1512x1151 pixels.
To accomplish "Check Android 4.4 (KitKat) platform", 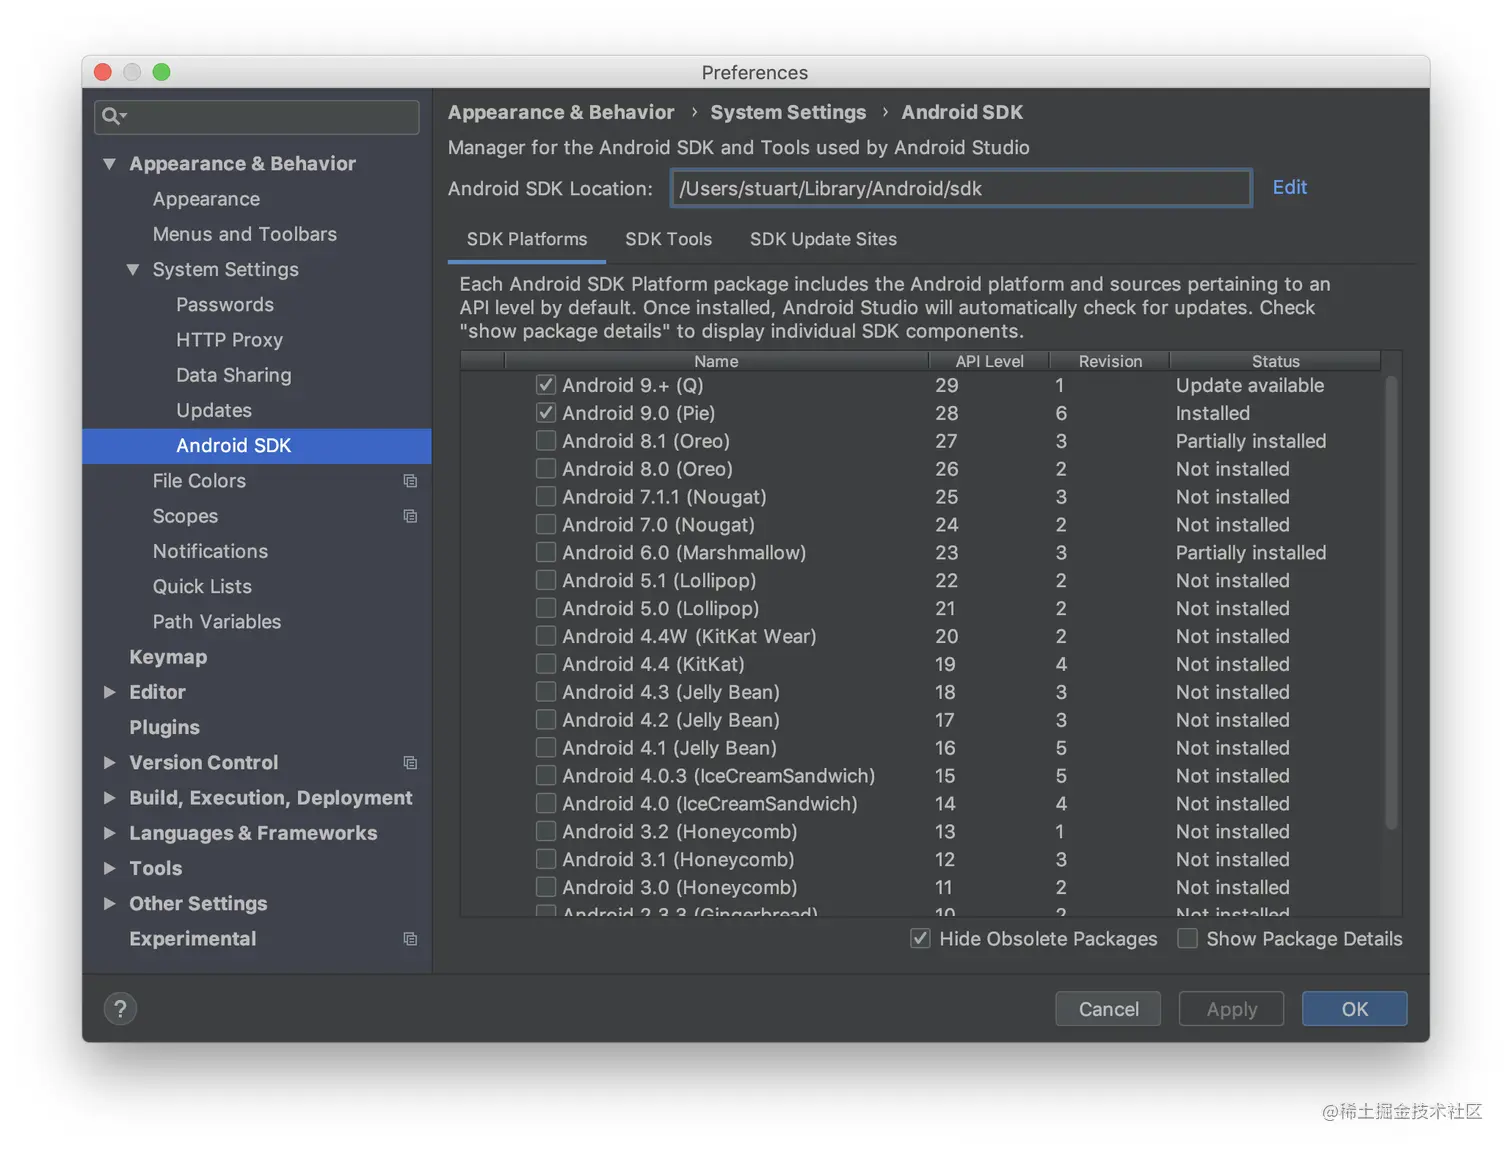I will (x=546, y=664).
